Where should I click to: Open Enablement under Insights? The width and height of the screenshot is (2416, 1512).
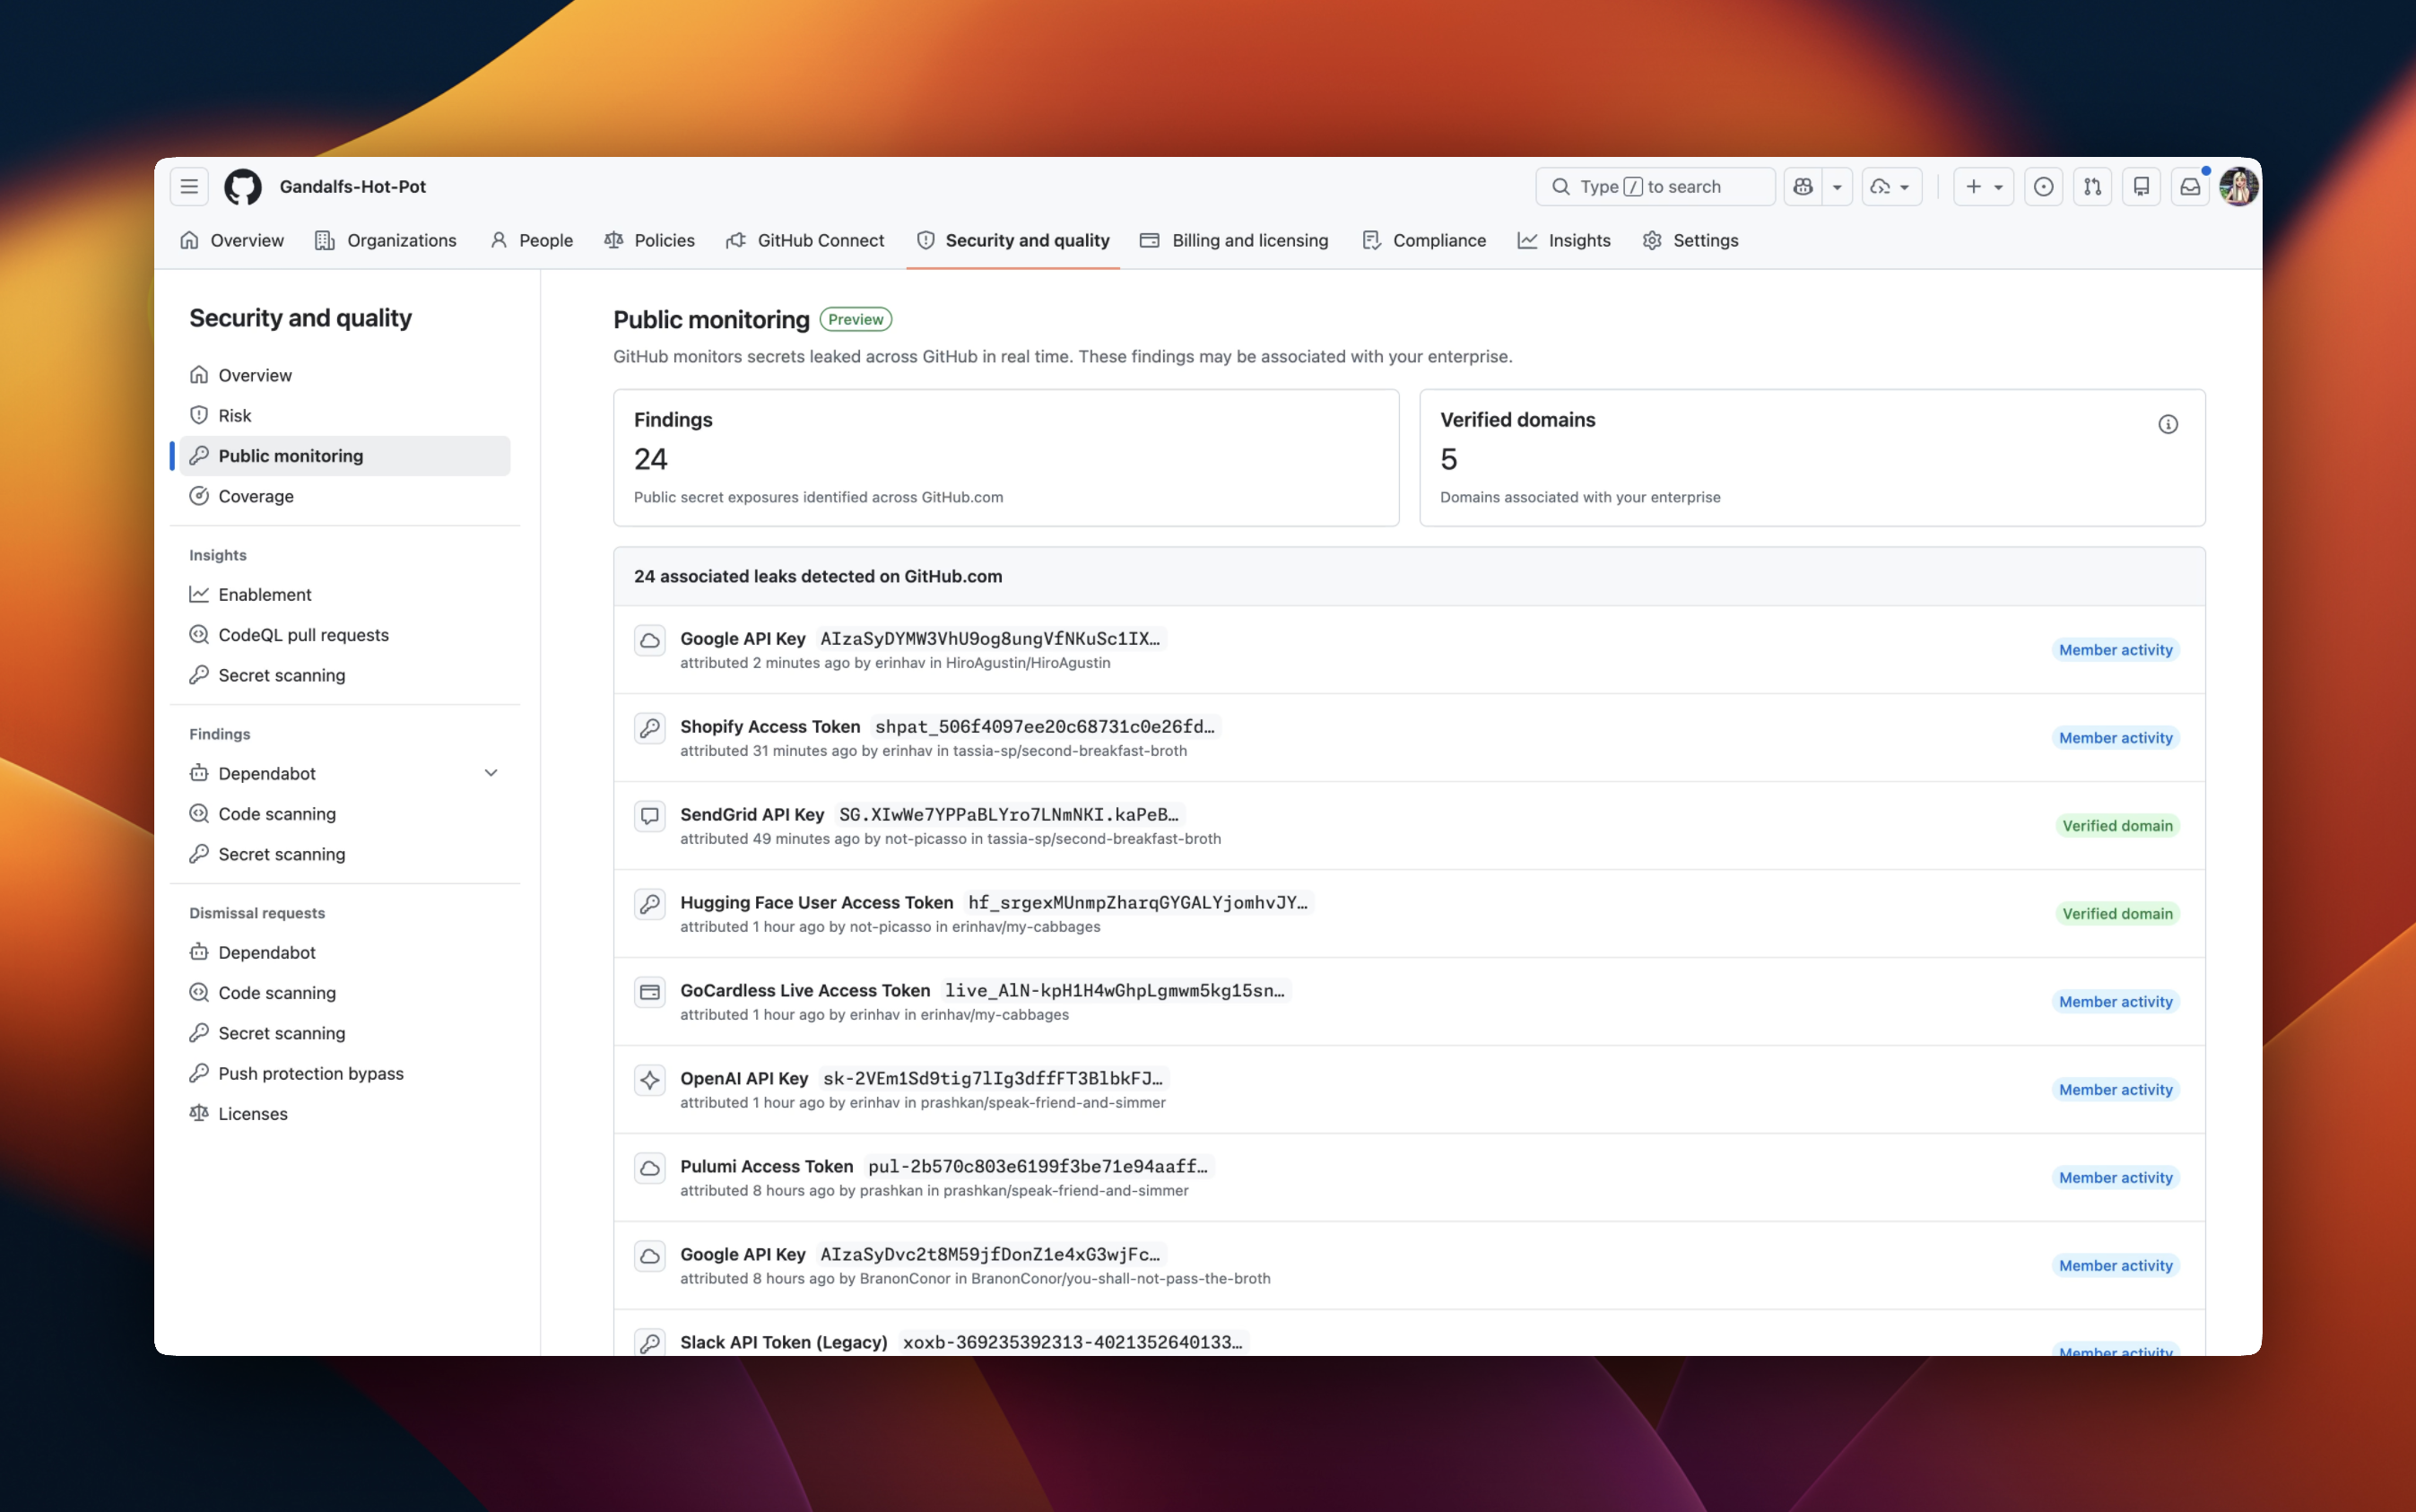345,595
